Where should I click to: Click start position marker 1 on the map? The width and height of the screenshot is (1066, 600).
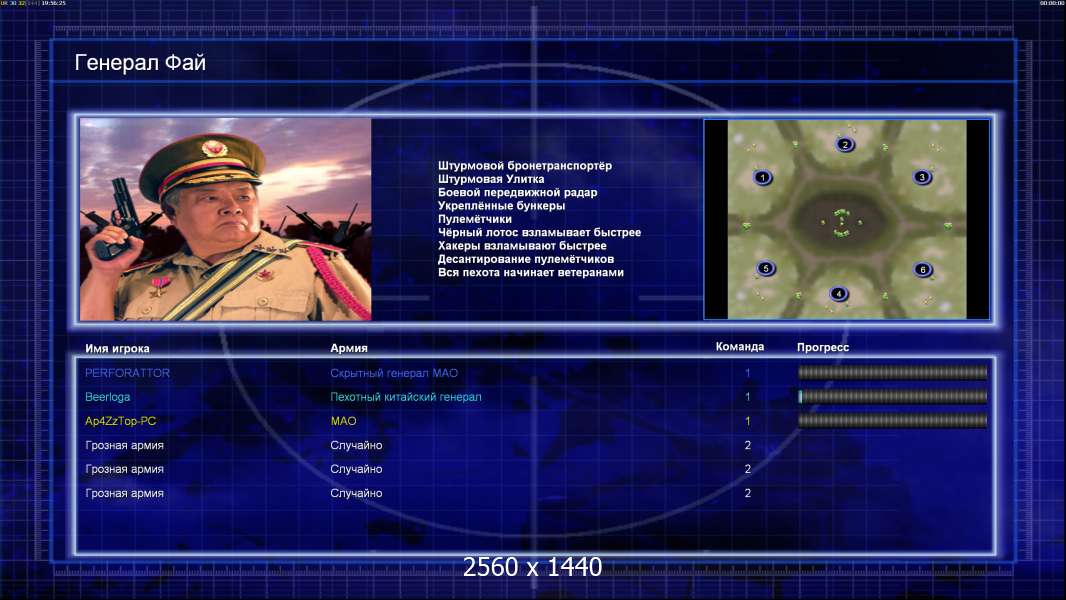coord(762,177)
